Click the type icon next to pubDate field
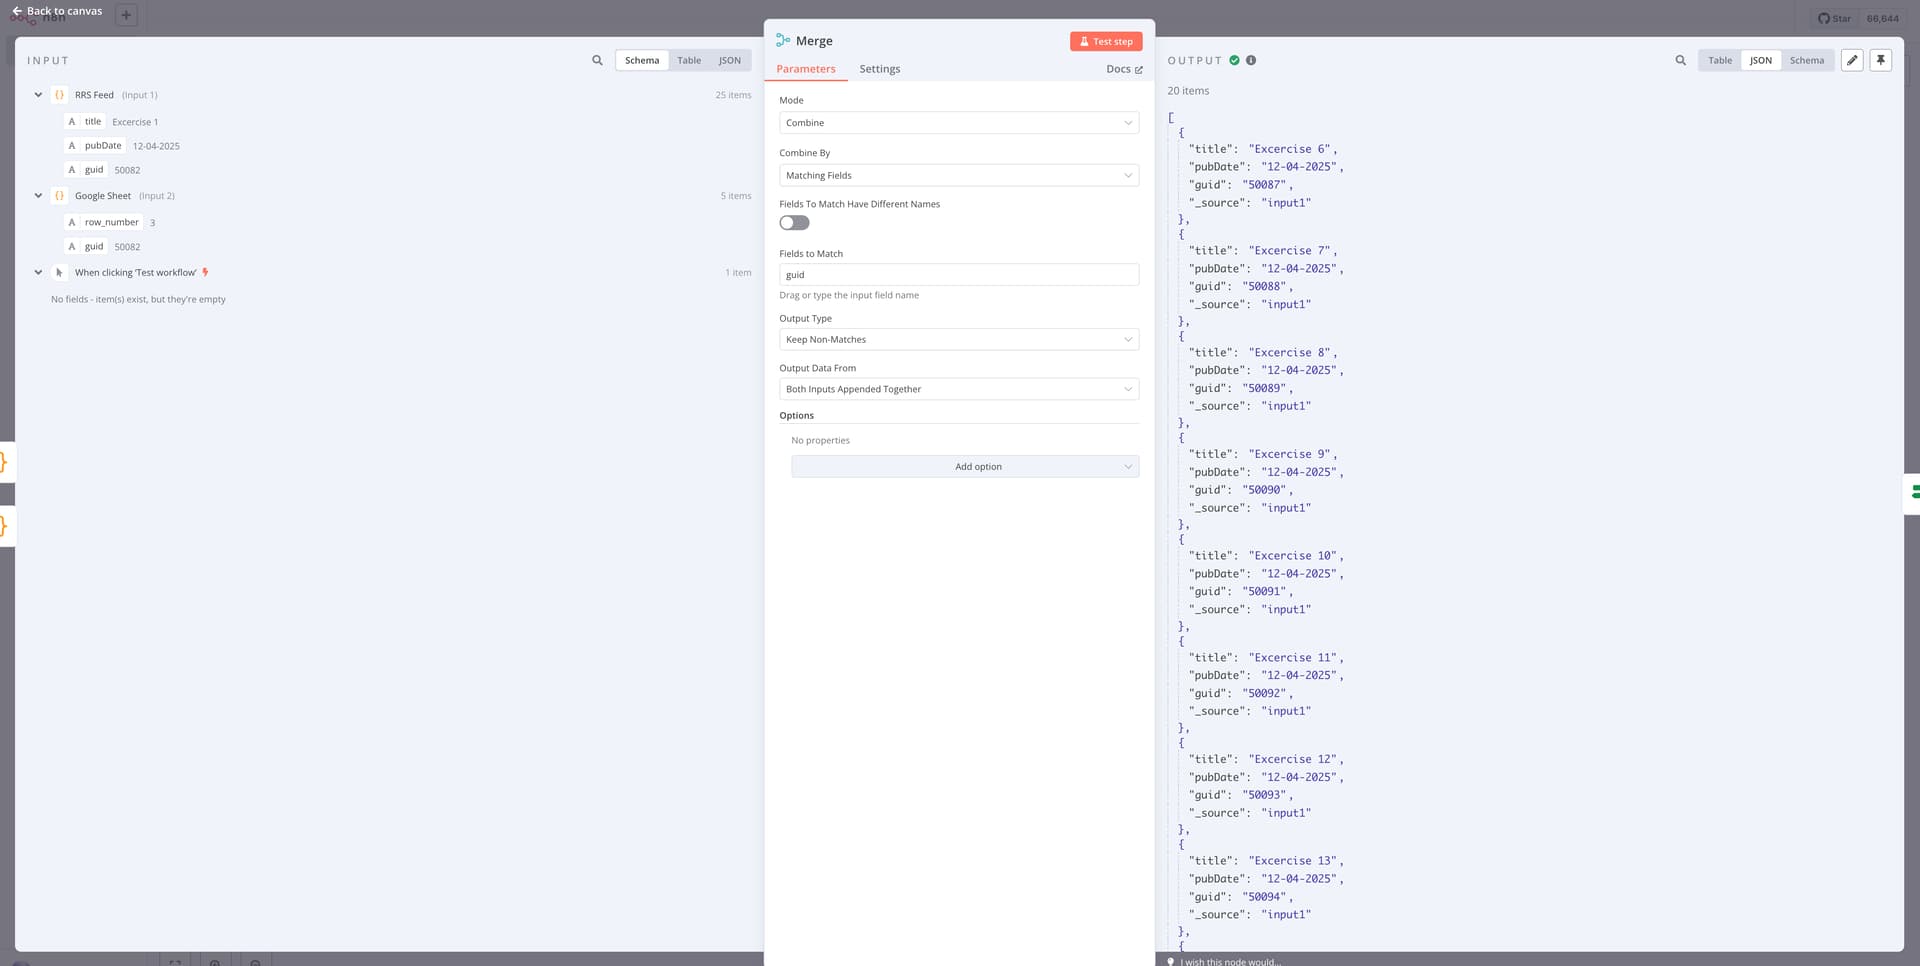This screenshot has height=966, width=1920. point(72,145)
